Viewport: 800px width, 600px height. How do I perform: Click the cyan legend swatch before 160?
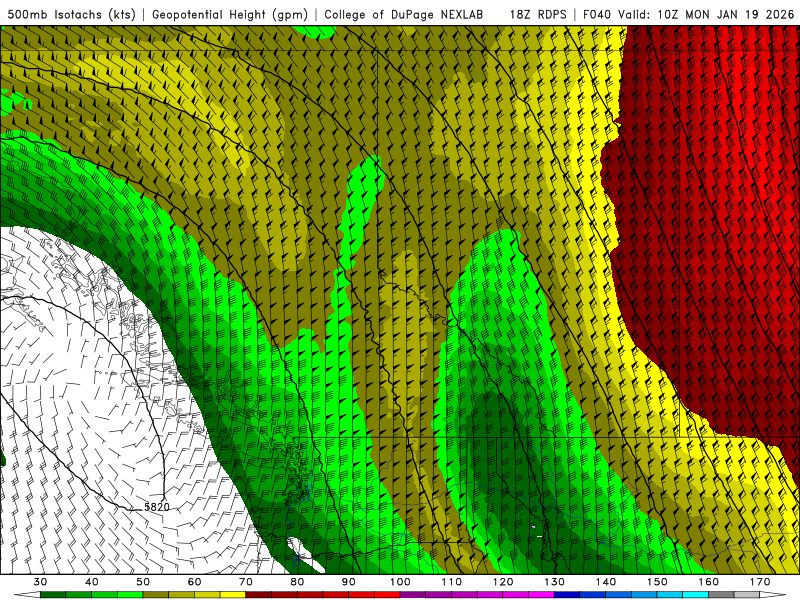[x=696, y=595]
